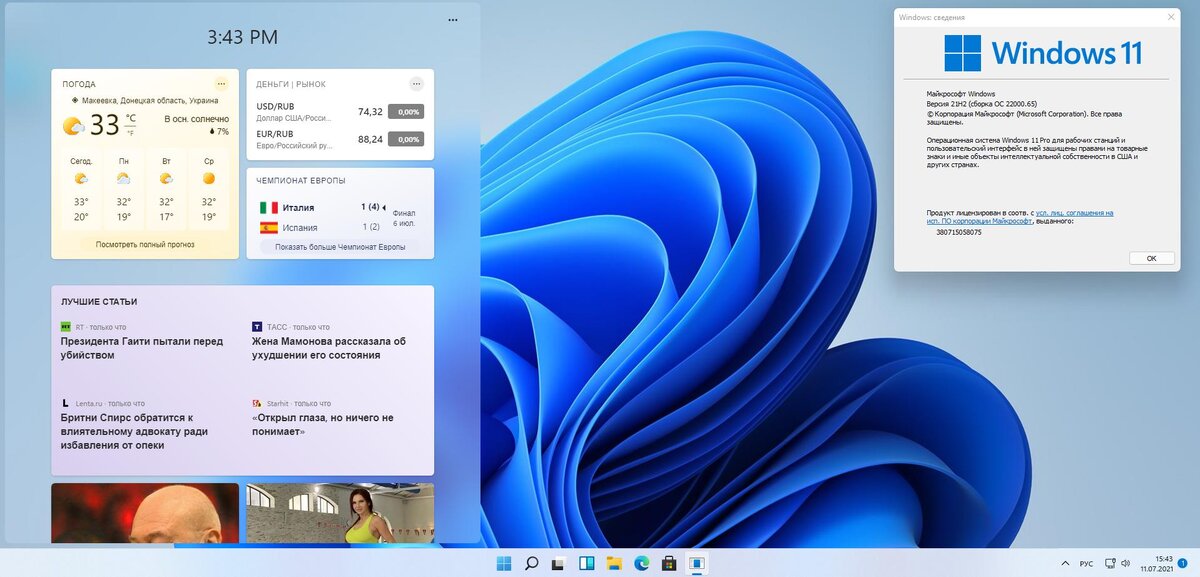The height and width of the screenshot is (577, 1200).
Task: Open the news thumbnail with bald man
Action: pyautogui.click(x=145, y=513)
